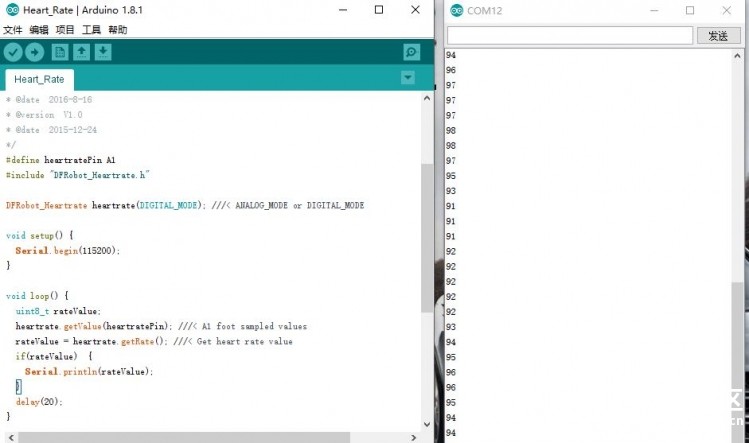The width and height of the screenshot is (749, 443).
Task: Click the editor's horizontal scroll left arrow
Action: pos(11,438)
